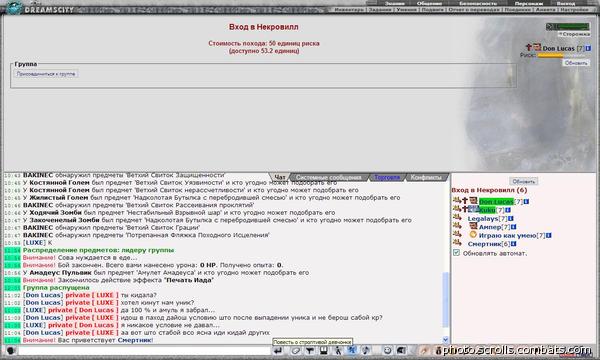Click the walking-person icon in bottom toolbar
Image resolution: width=600 pixels, height=360 pixels.
point(338,350)
